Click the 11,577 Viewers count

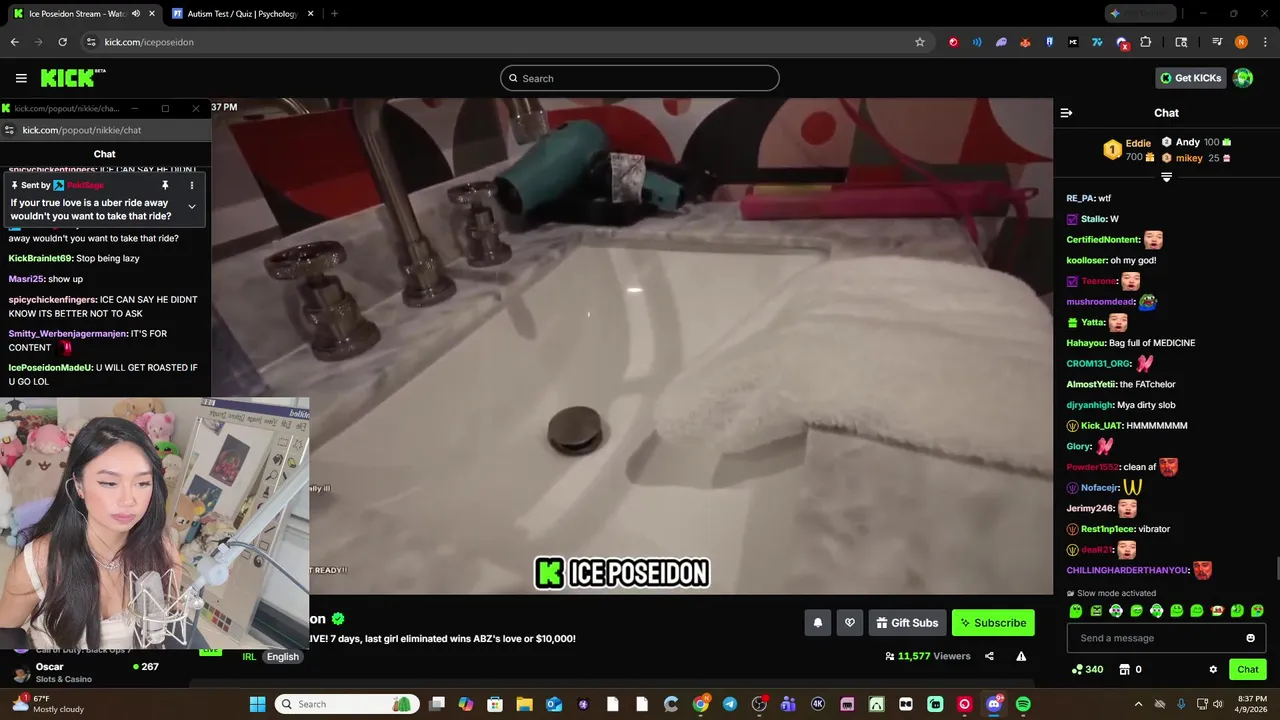(x=927, y=656)
